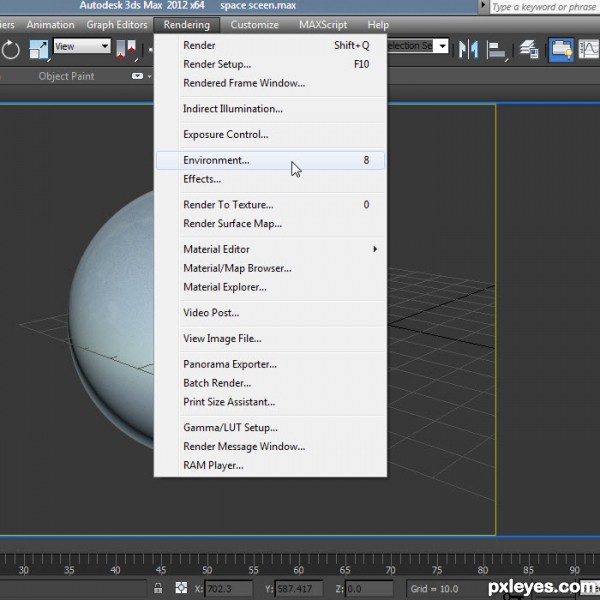Viewport: 600px width, 600px height.
Task: Select Exposure Control... entry
Action: 270,134
